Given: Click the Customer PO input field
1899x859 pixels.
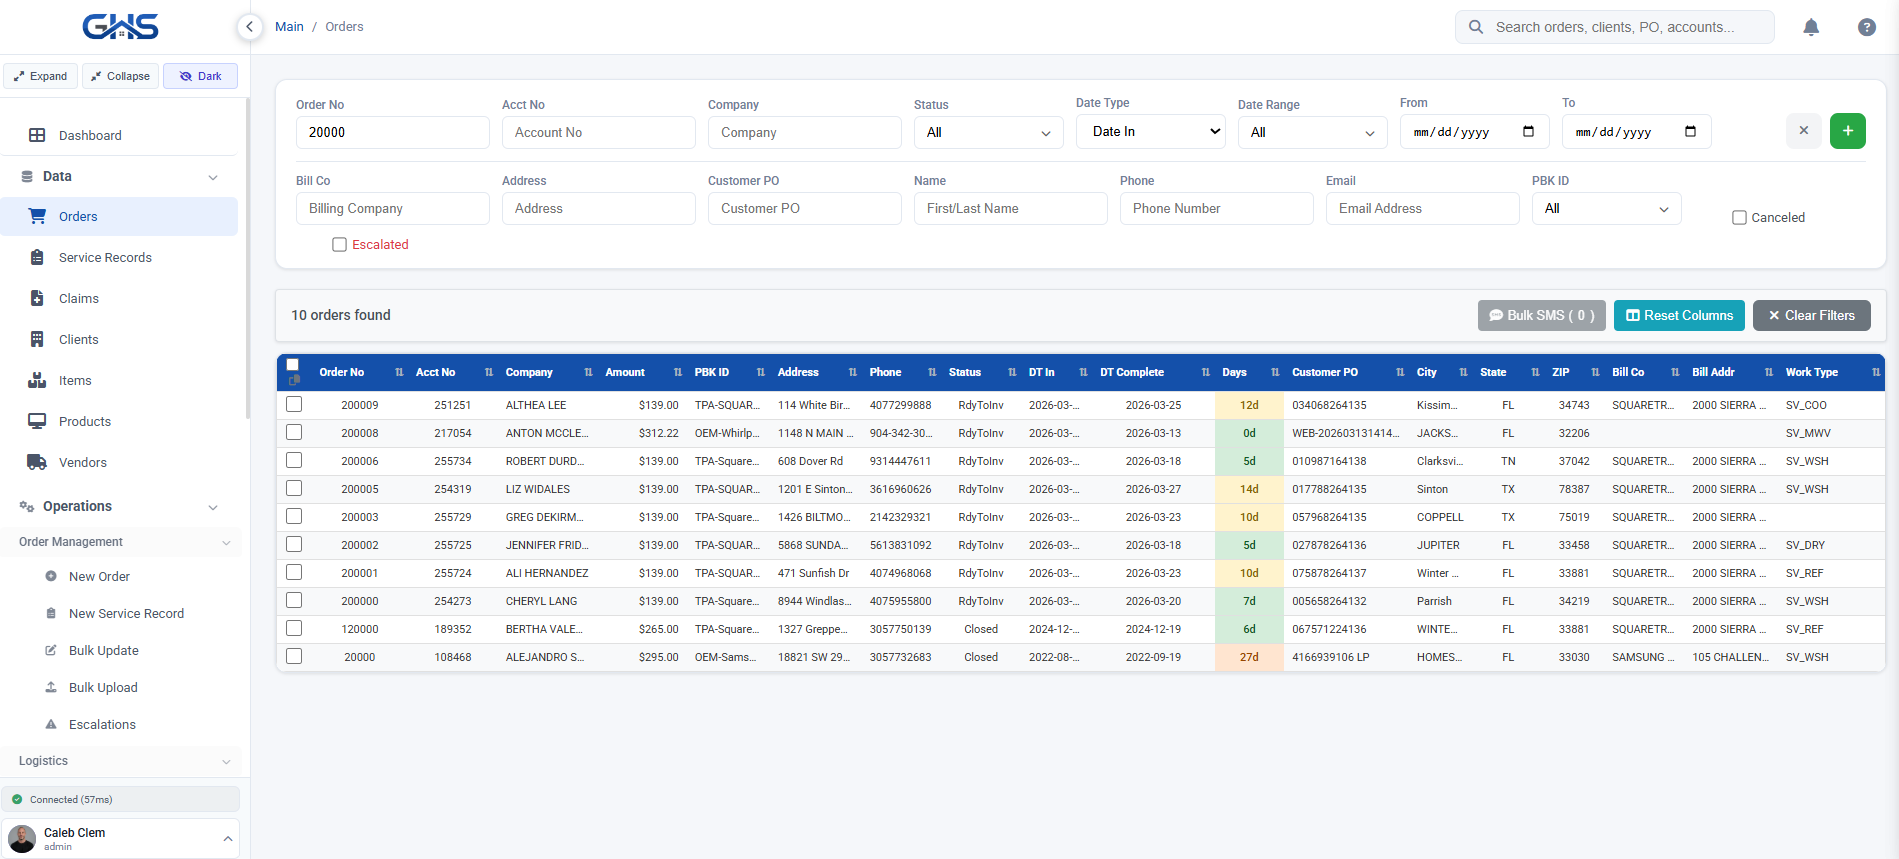Looking at the screenshot, I should click(805, 208).
